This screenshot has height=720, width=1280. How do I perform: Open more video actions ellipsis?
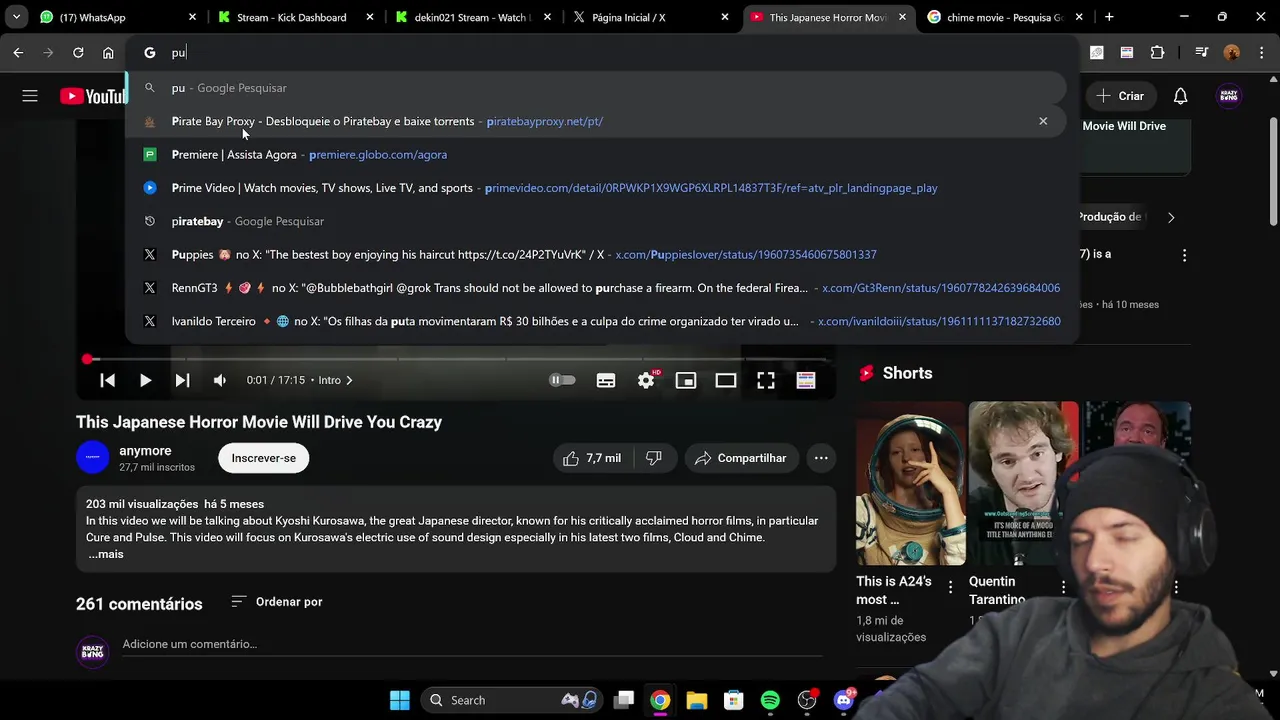(821, 458)
